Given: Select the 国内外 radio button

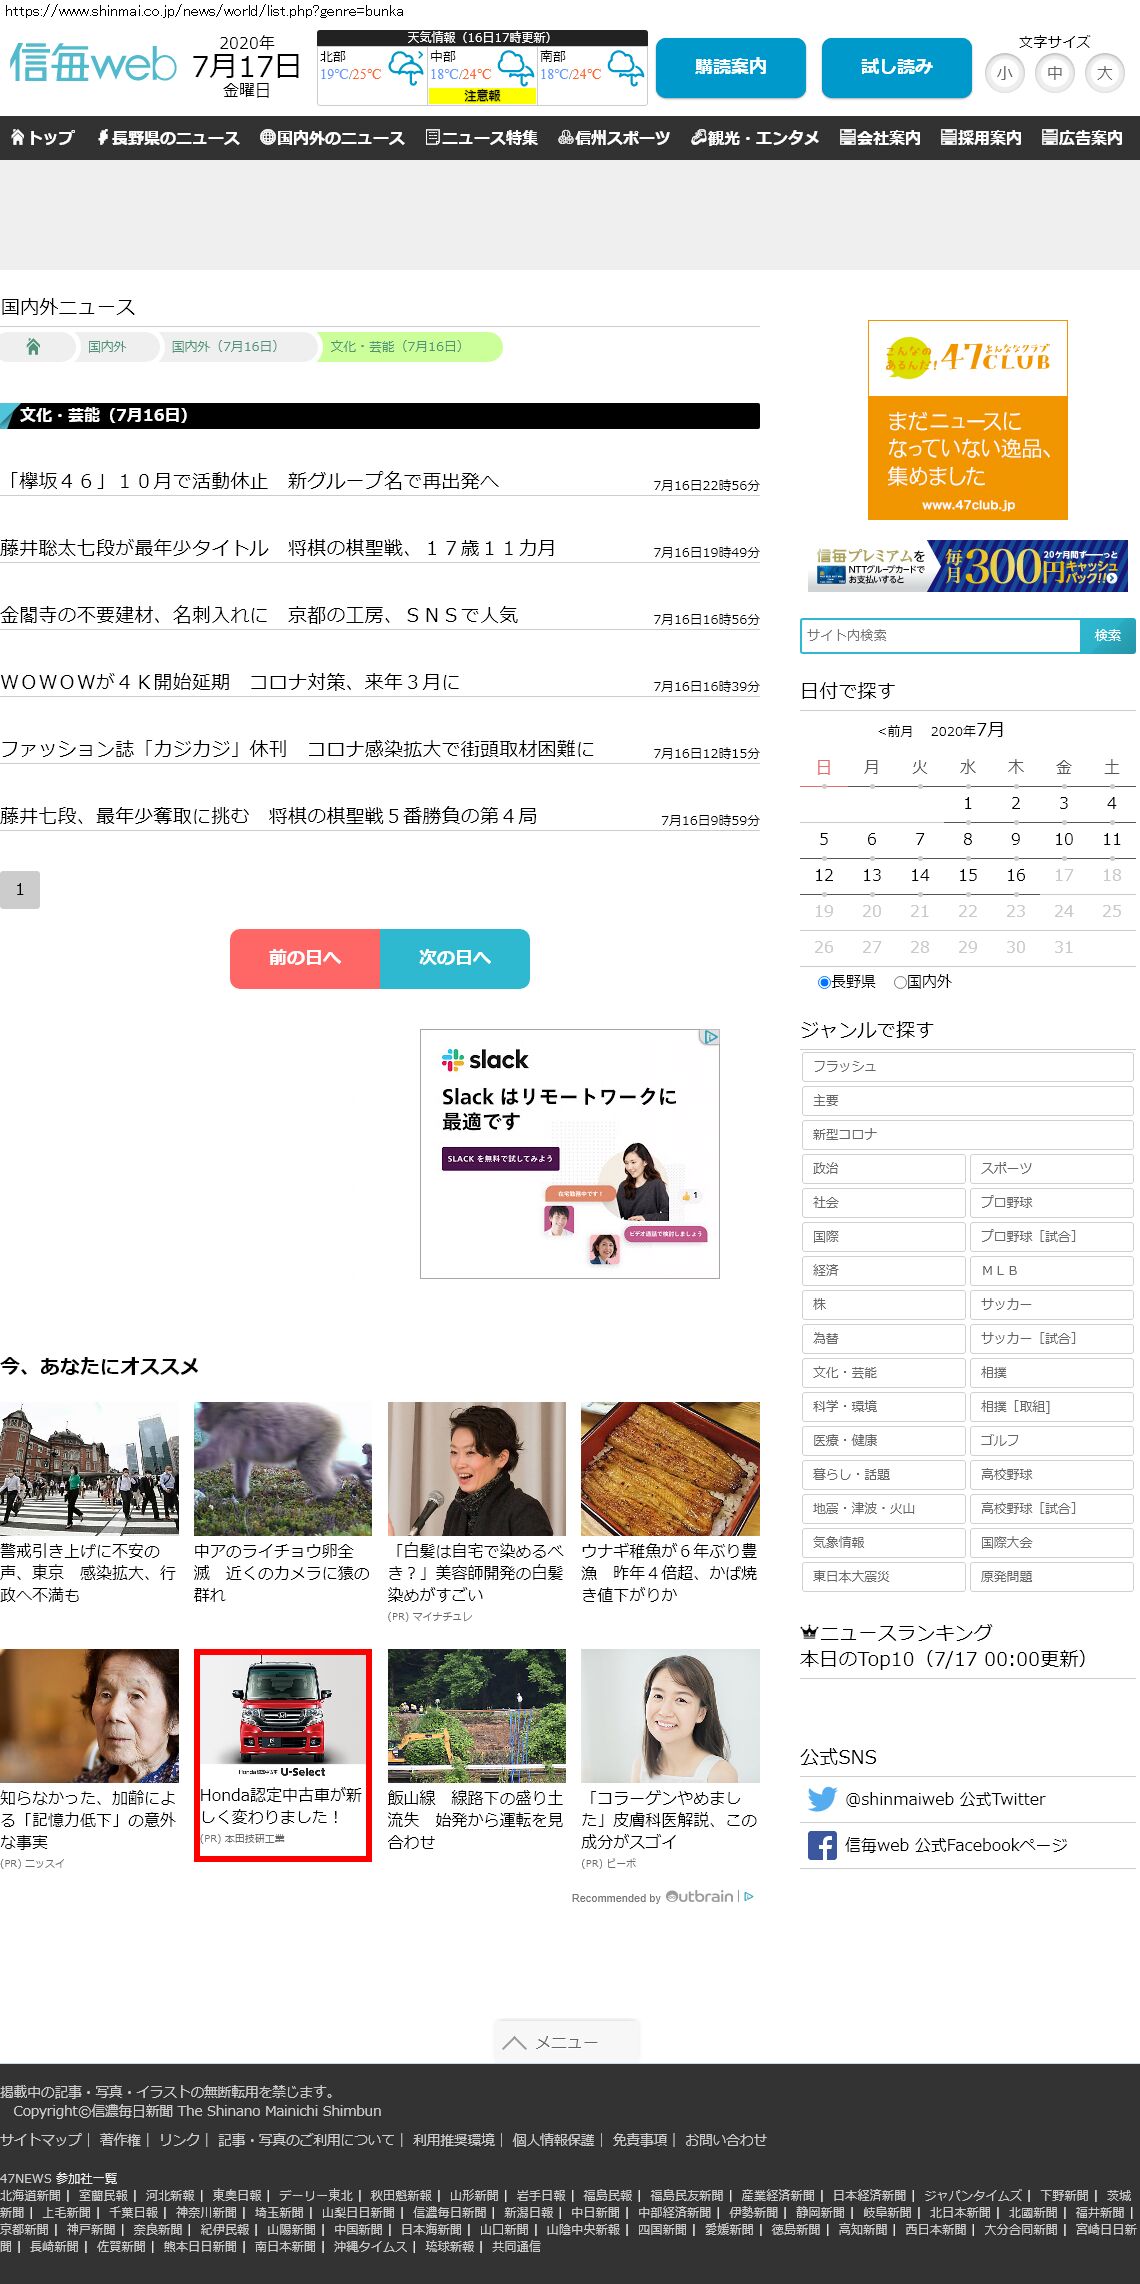Looking at the screenshot, I should click(900, 982).
